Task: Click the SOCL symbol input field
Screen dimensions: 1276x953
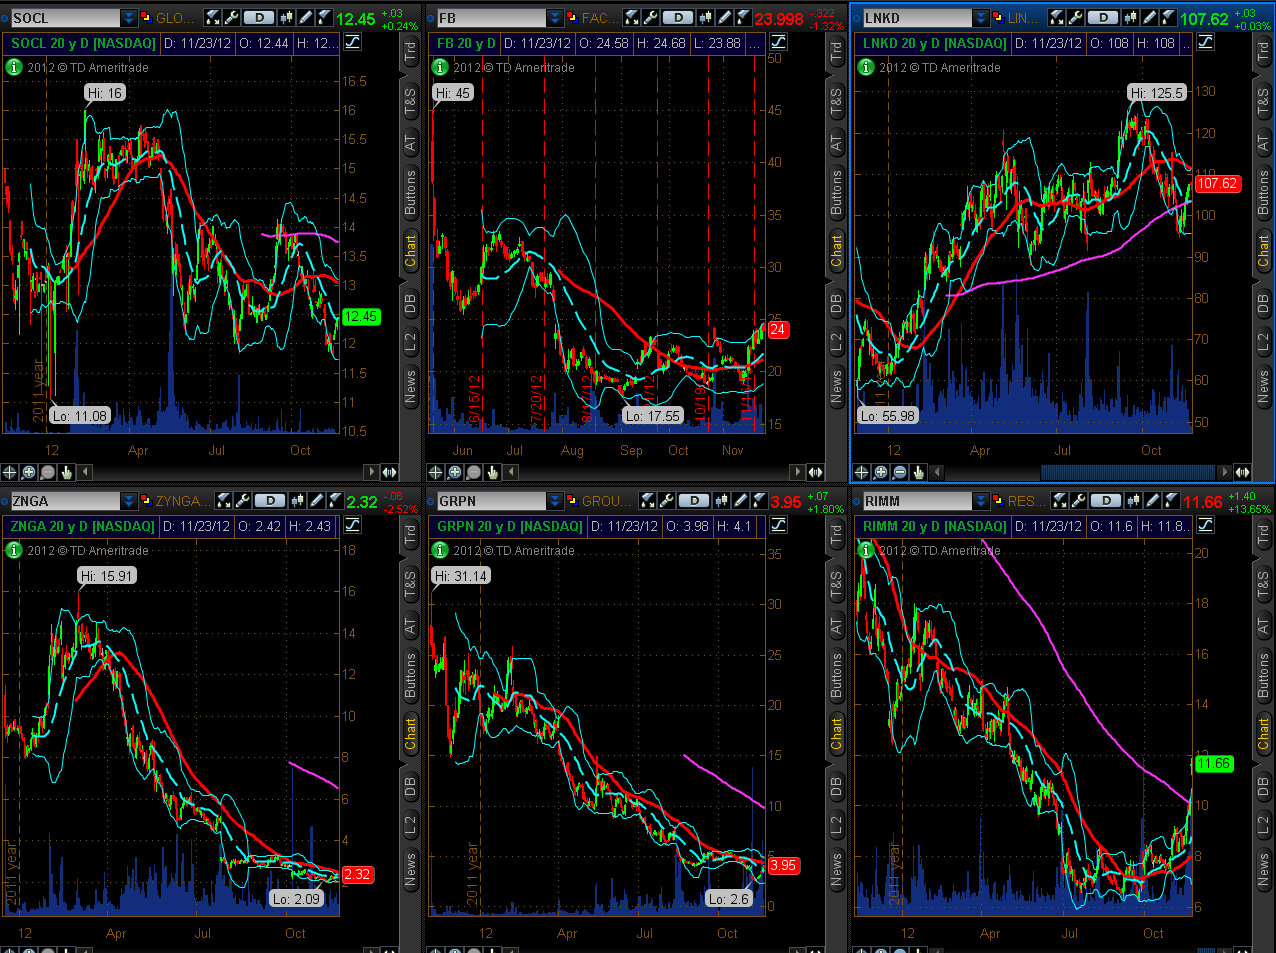Action: tap(66, 18)
